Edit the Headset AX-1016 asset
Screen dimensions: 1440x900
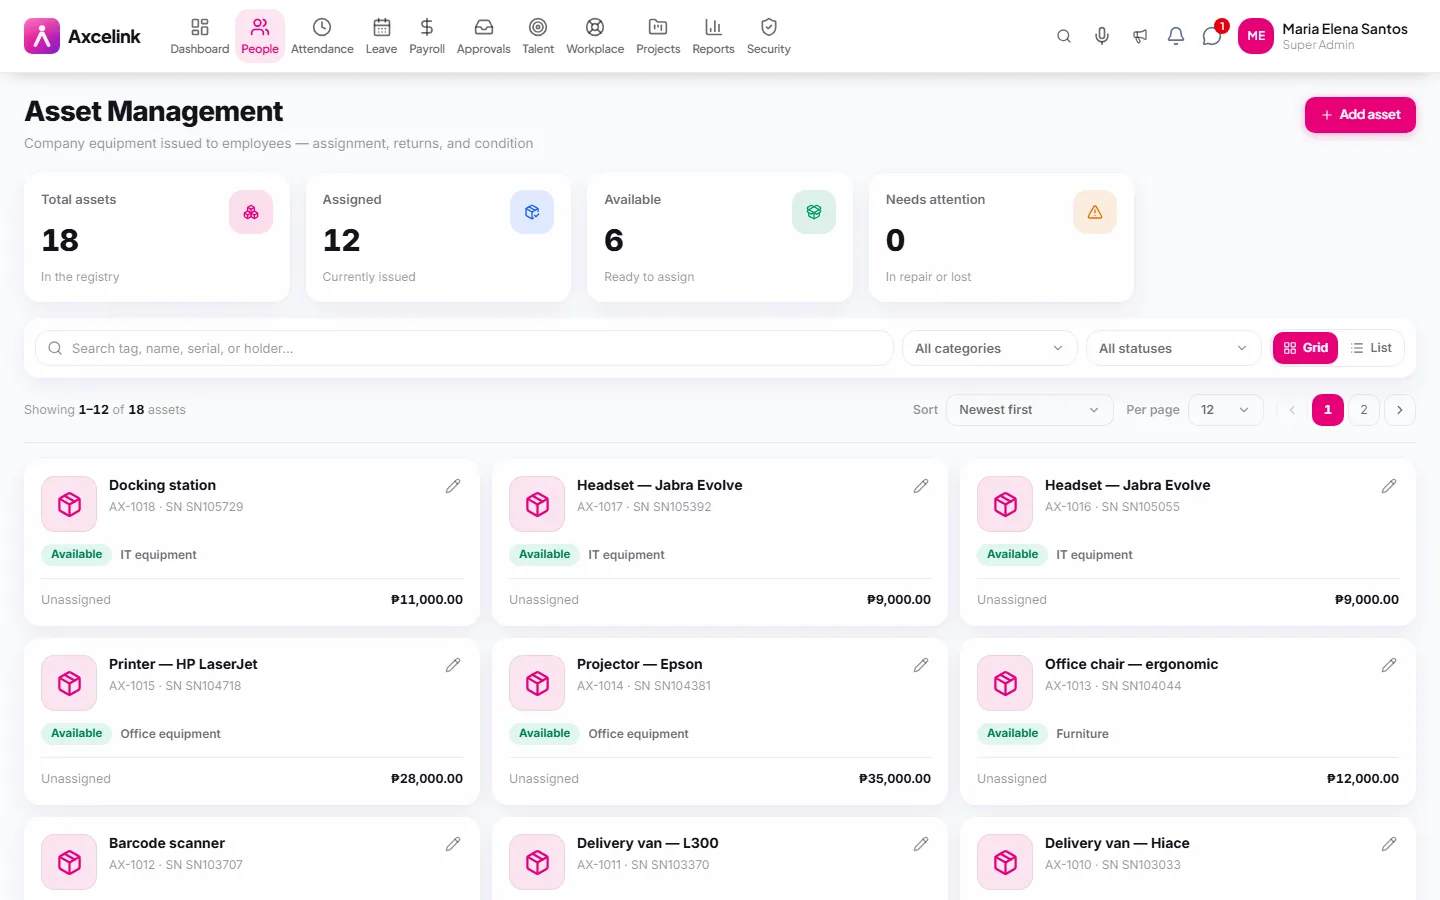[1389, 486]
